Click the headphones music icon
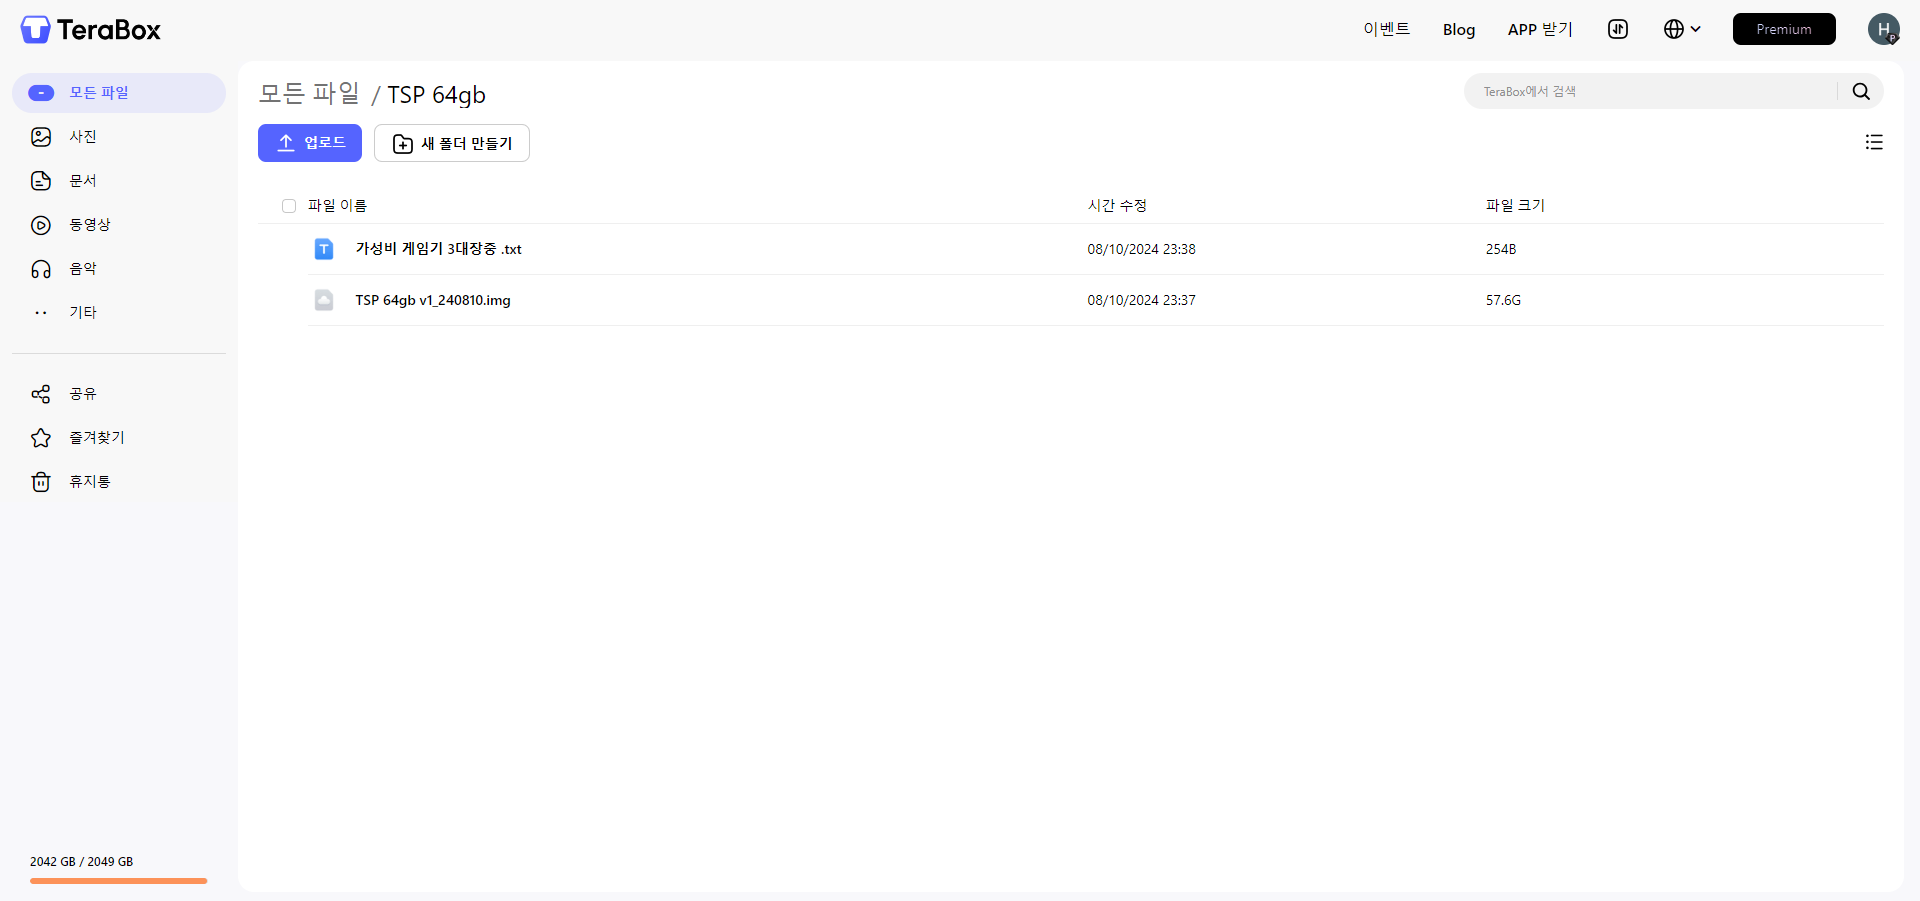The image size is (1920, 901). tap(41, 269)
